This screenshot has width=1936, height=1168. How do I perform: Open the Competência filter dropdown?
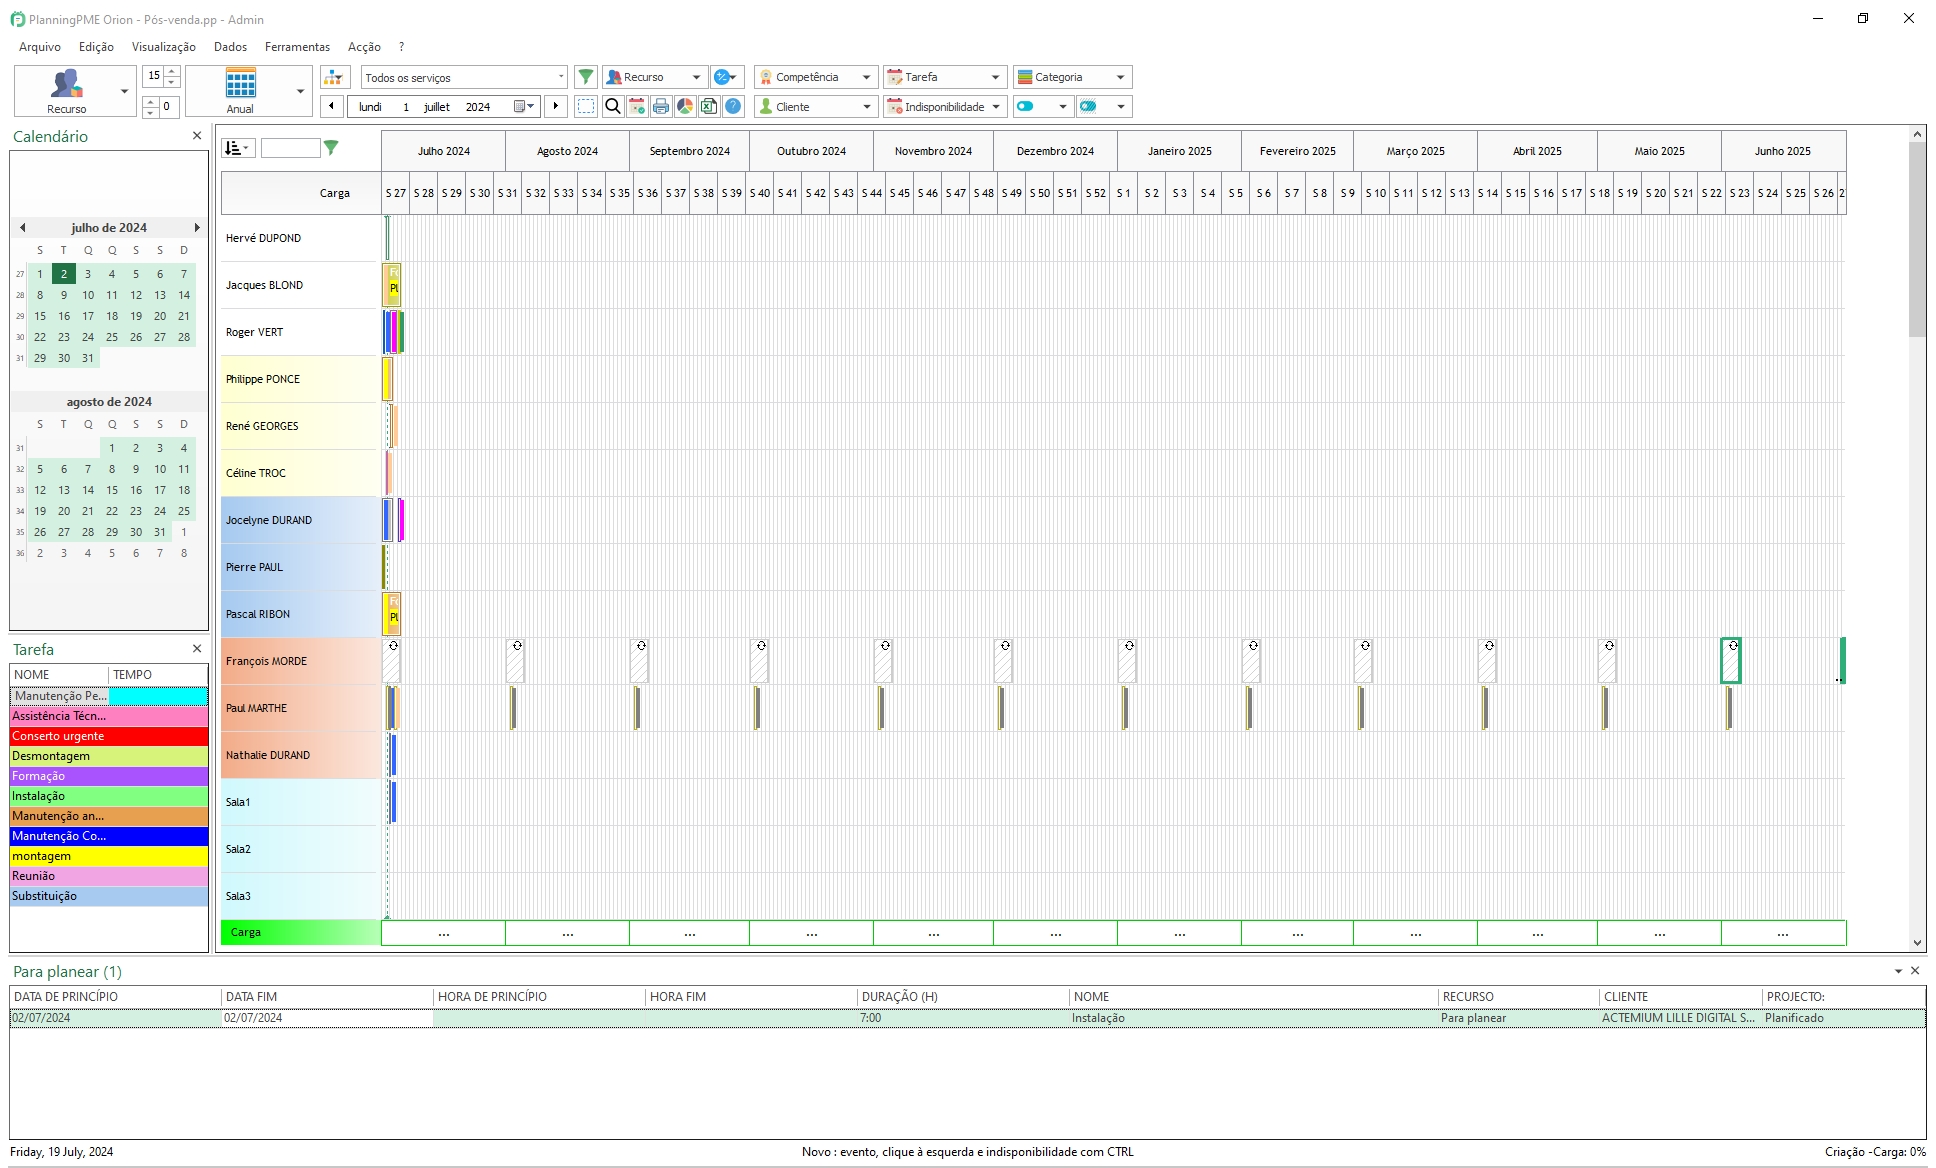coord(816,77)
